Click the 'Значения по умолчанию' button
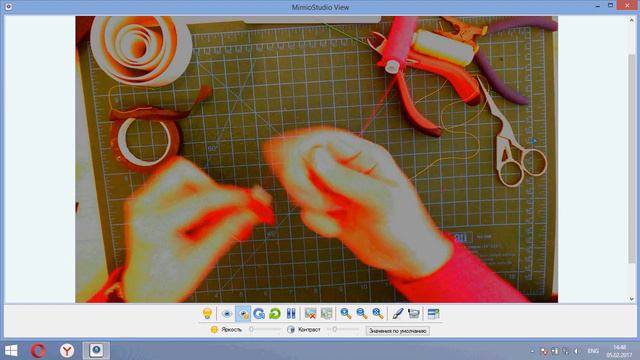The height and width of the screenshot is (360, 640). pyautogui.click(x=398, y=331)
